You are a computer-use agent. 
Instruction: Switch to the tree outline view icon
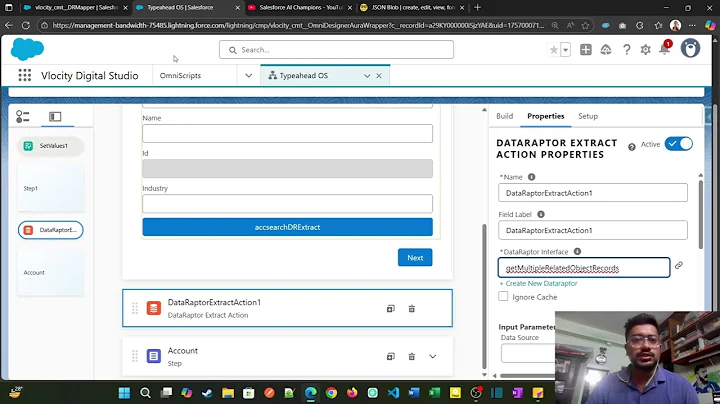pyautogui.click(x=22, y=117)
